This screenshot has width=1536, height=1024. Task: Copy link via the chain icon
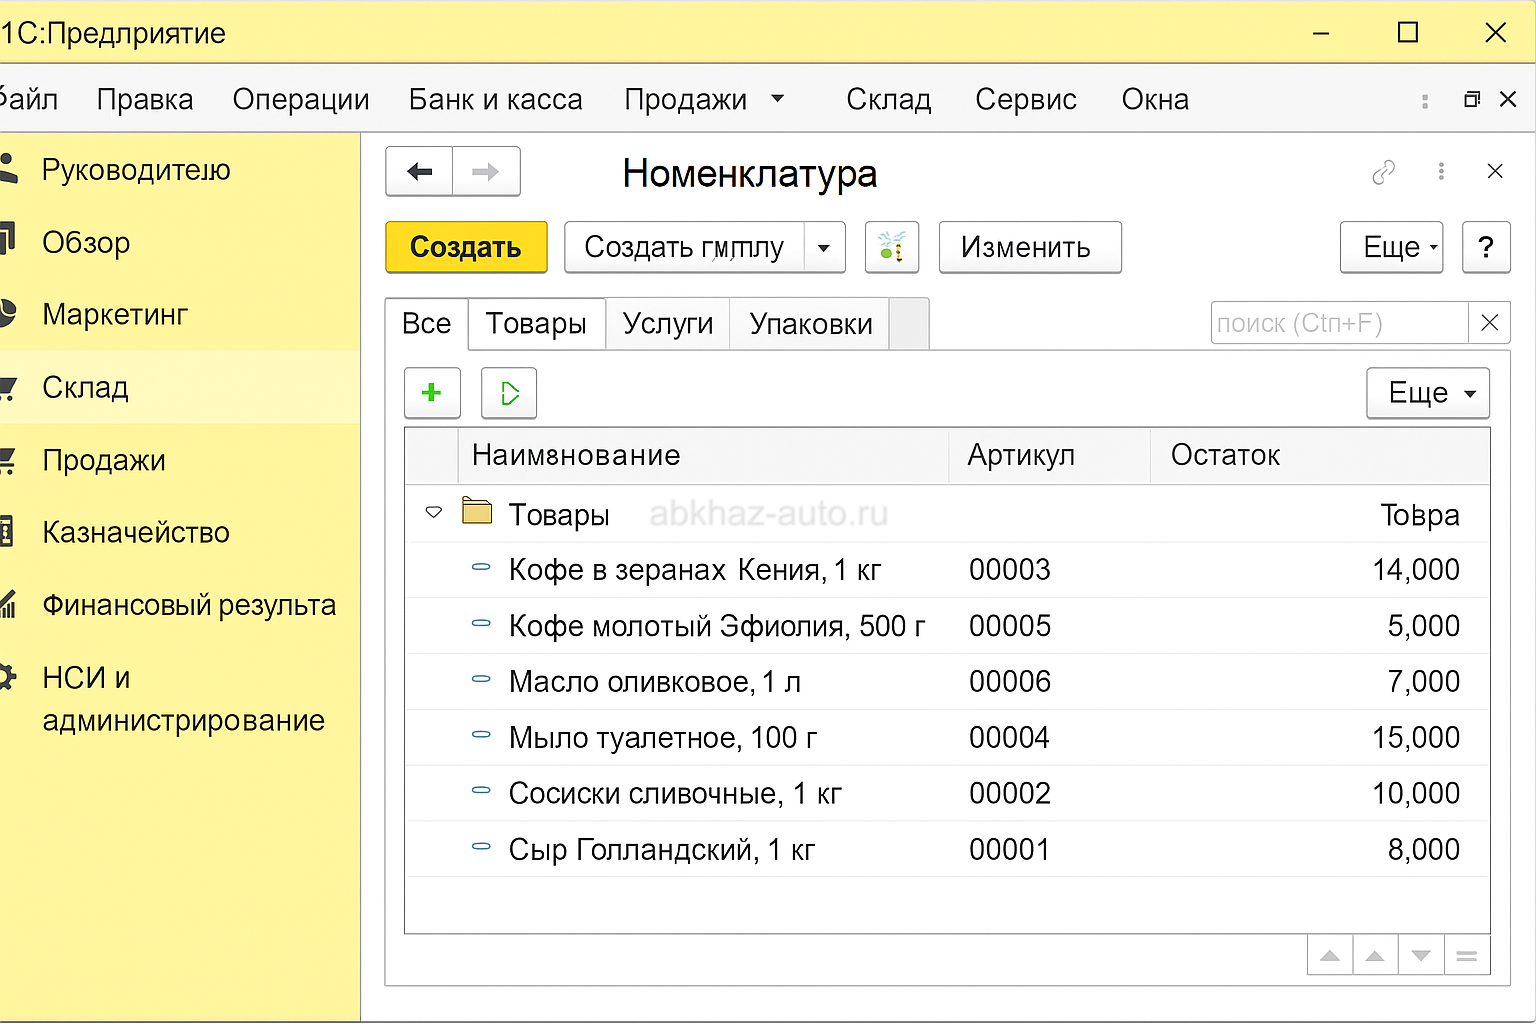pyautogui.click(x=1384, y=172)
